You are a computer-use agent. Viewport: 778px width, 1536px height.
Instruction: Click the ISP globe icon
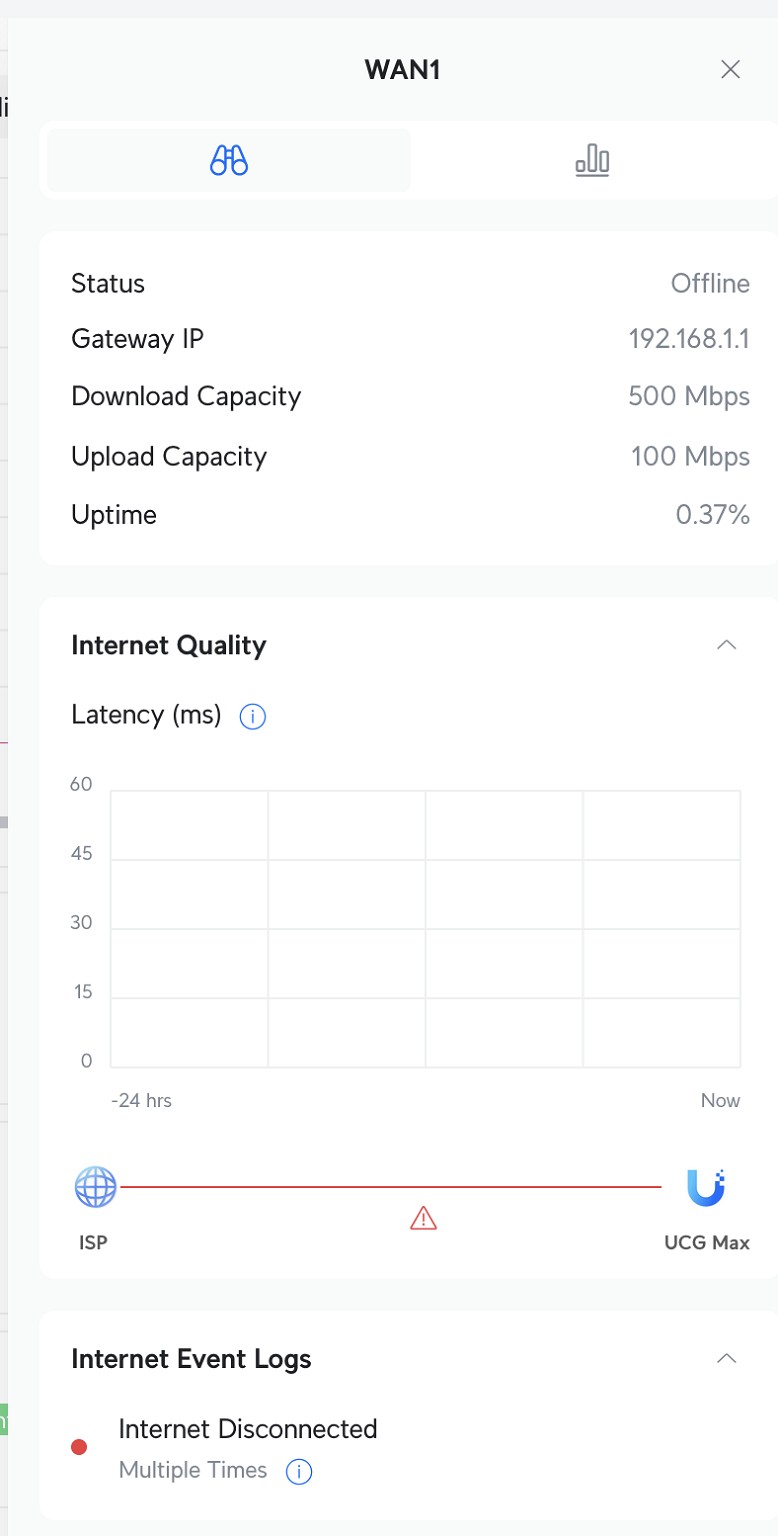(95, 1187)
